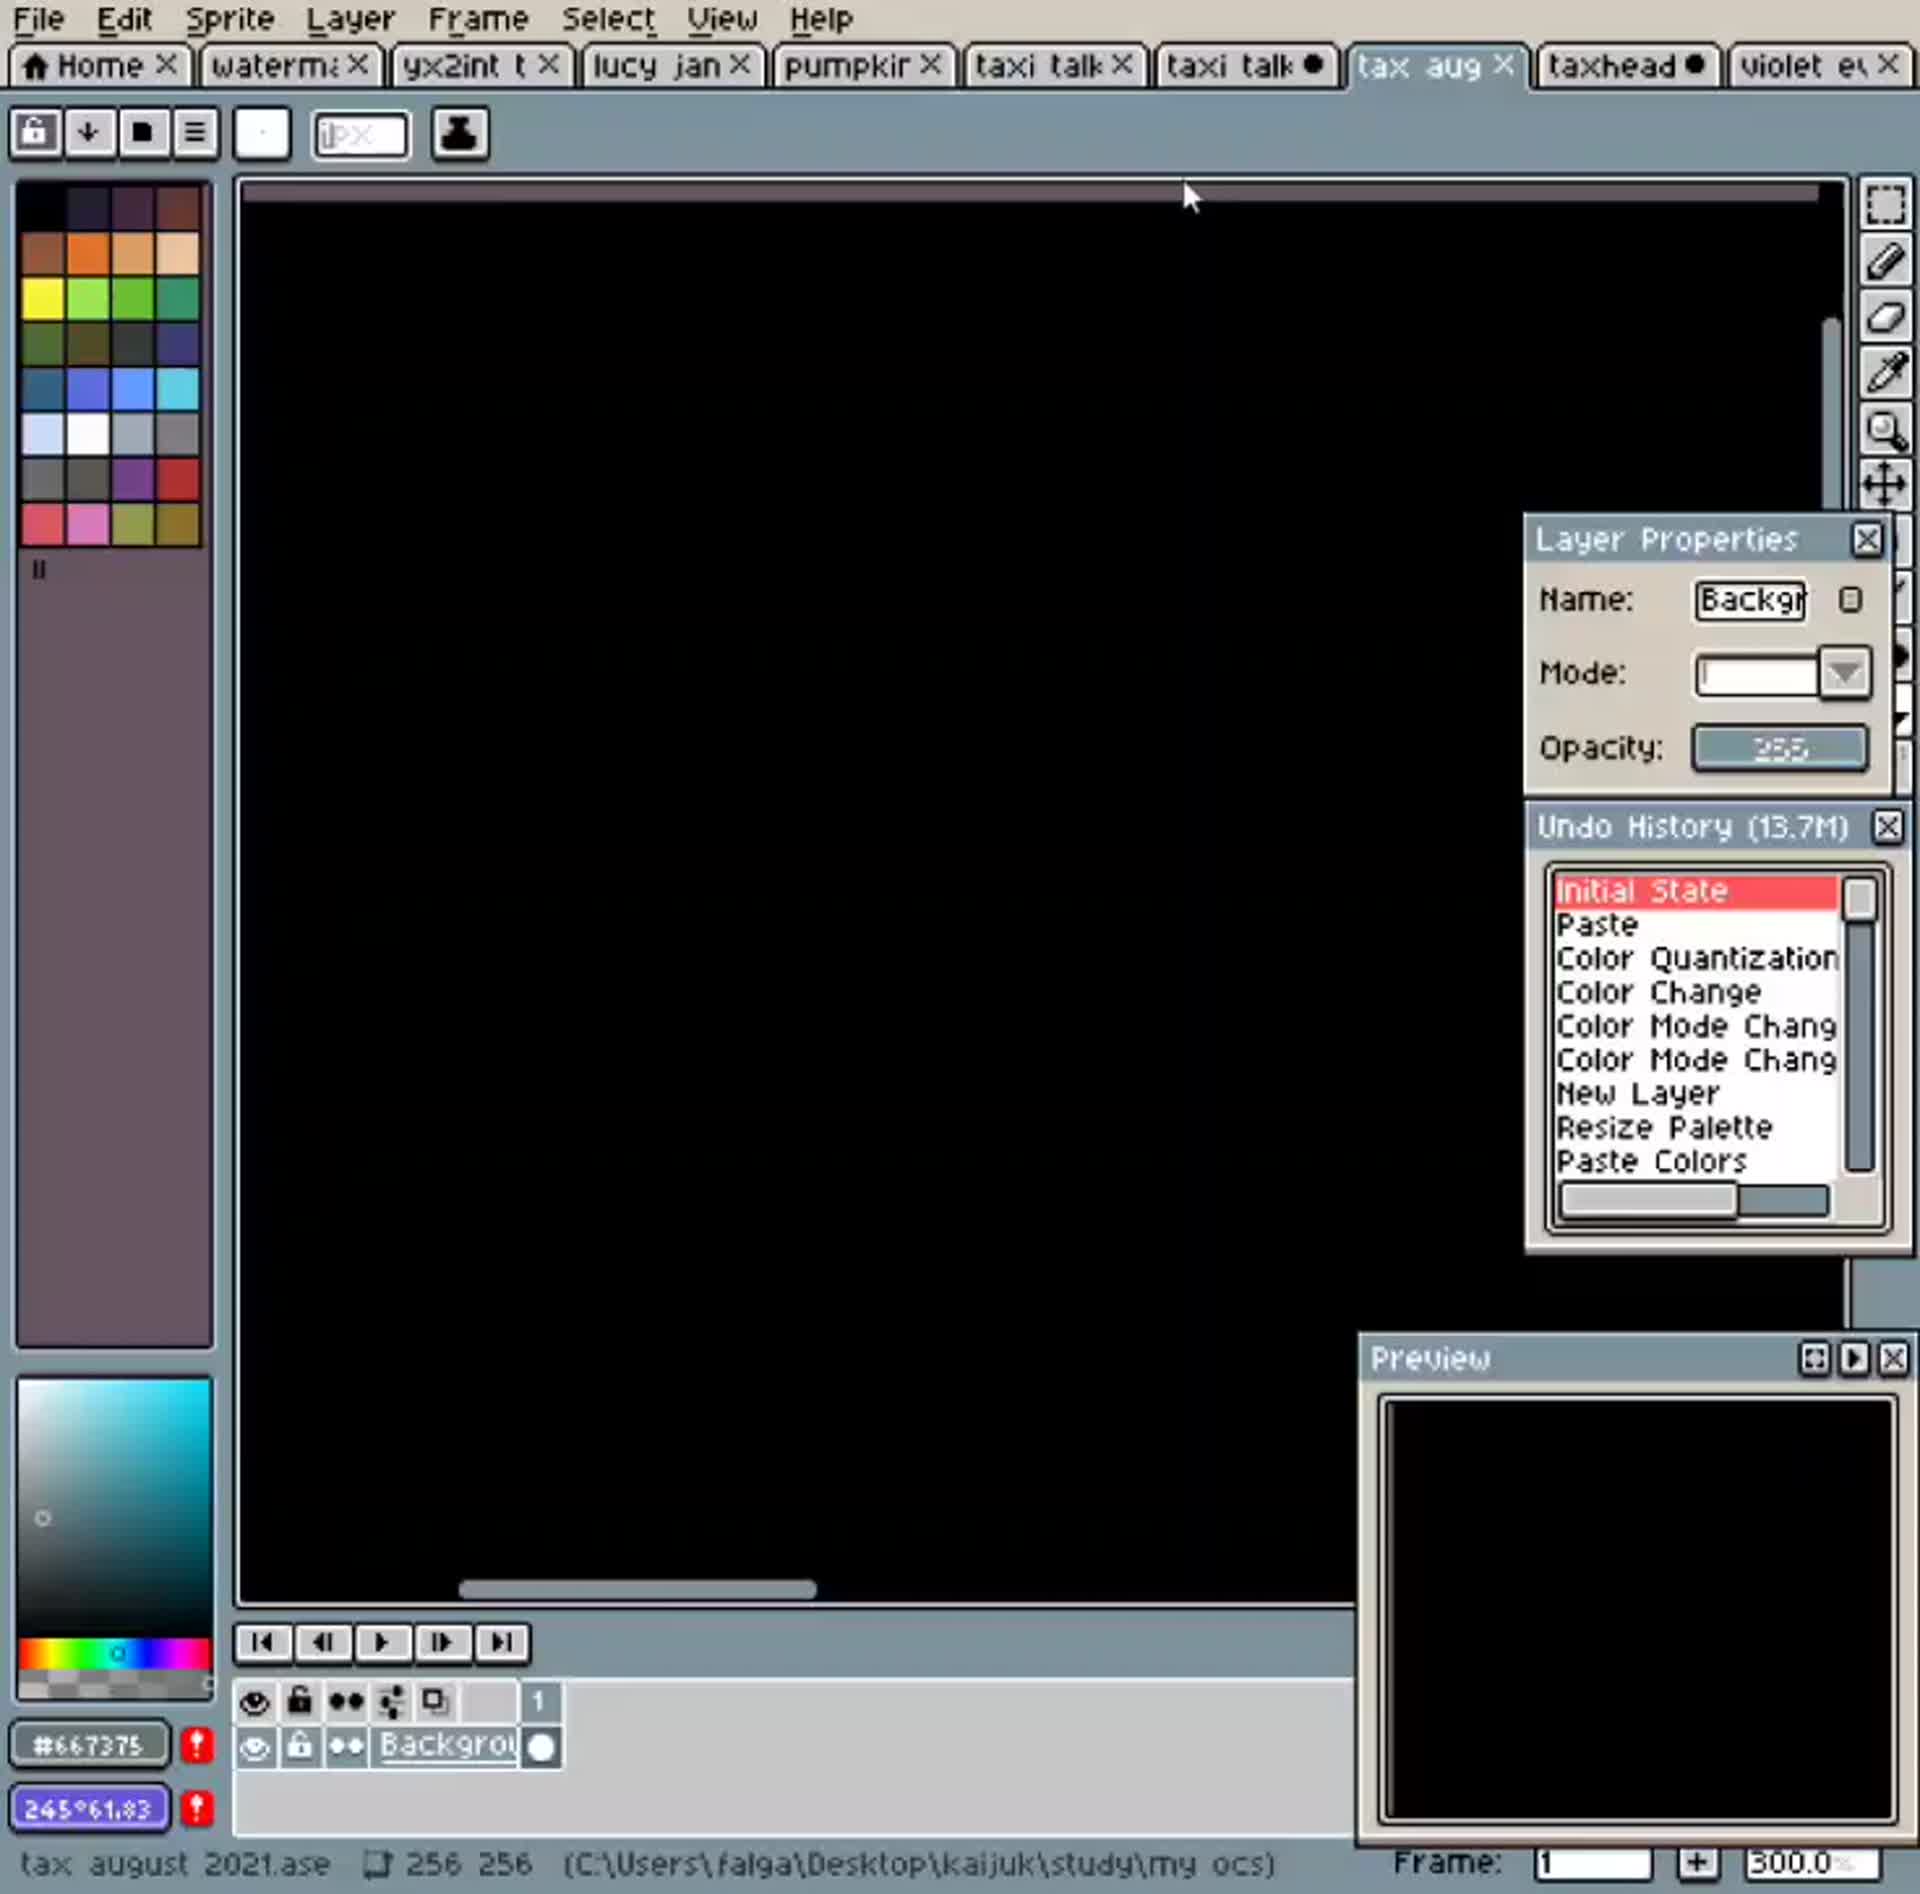Pick the orange palette swatch
This screenshot has width=1920, height=1894.
pyautogui.click(x=88, y=253)
